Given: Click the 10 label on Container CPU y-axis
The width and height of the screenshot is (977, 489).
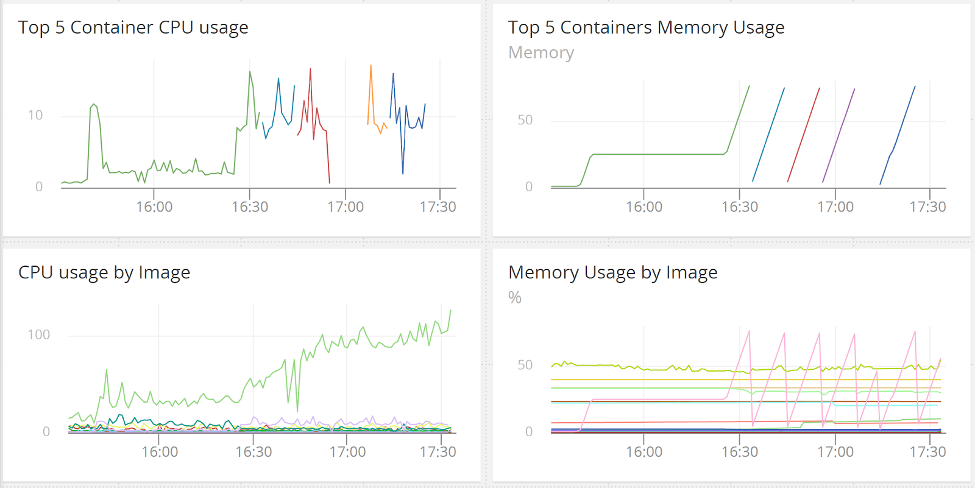Looking at the screenshot, I should coord(35,115).
